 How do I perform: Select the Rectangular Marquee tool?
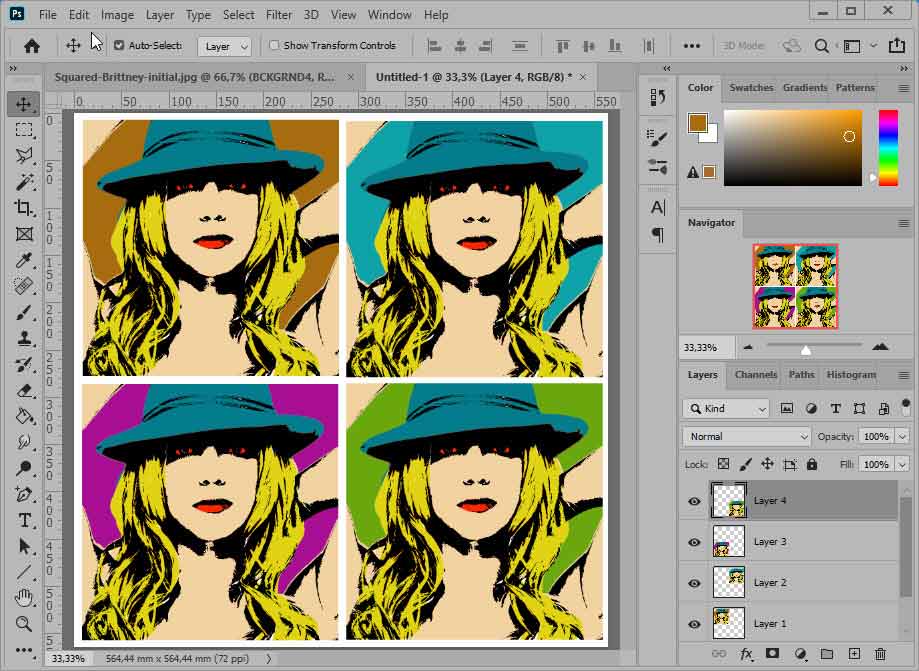23,130
